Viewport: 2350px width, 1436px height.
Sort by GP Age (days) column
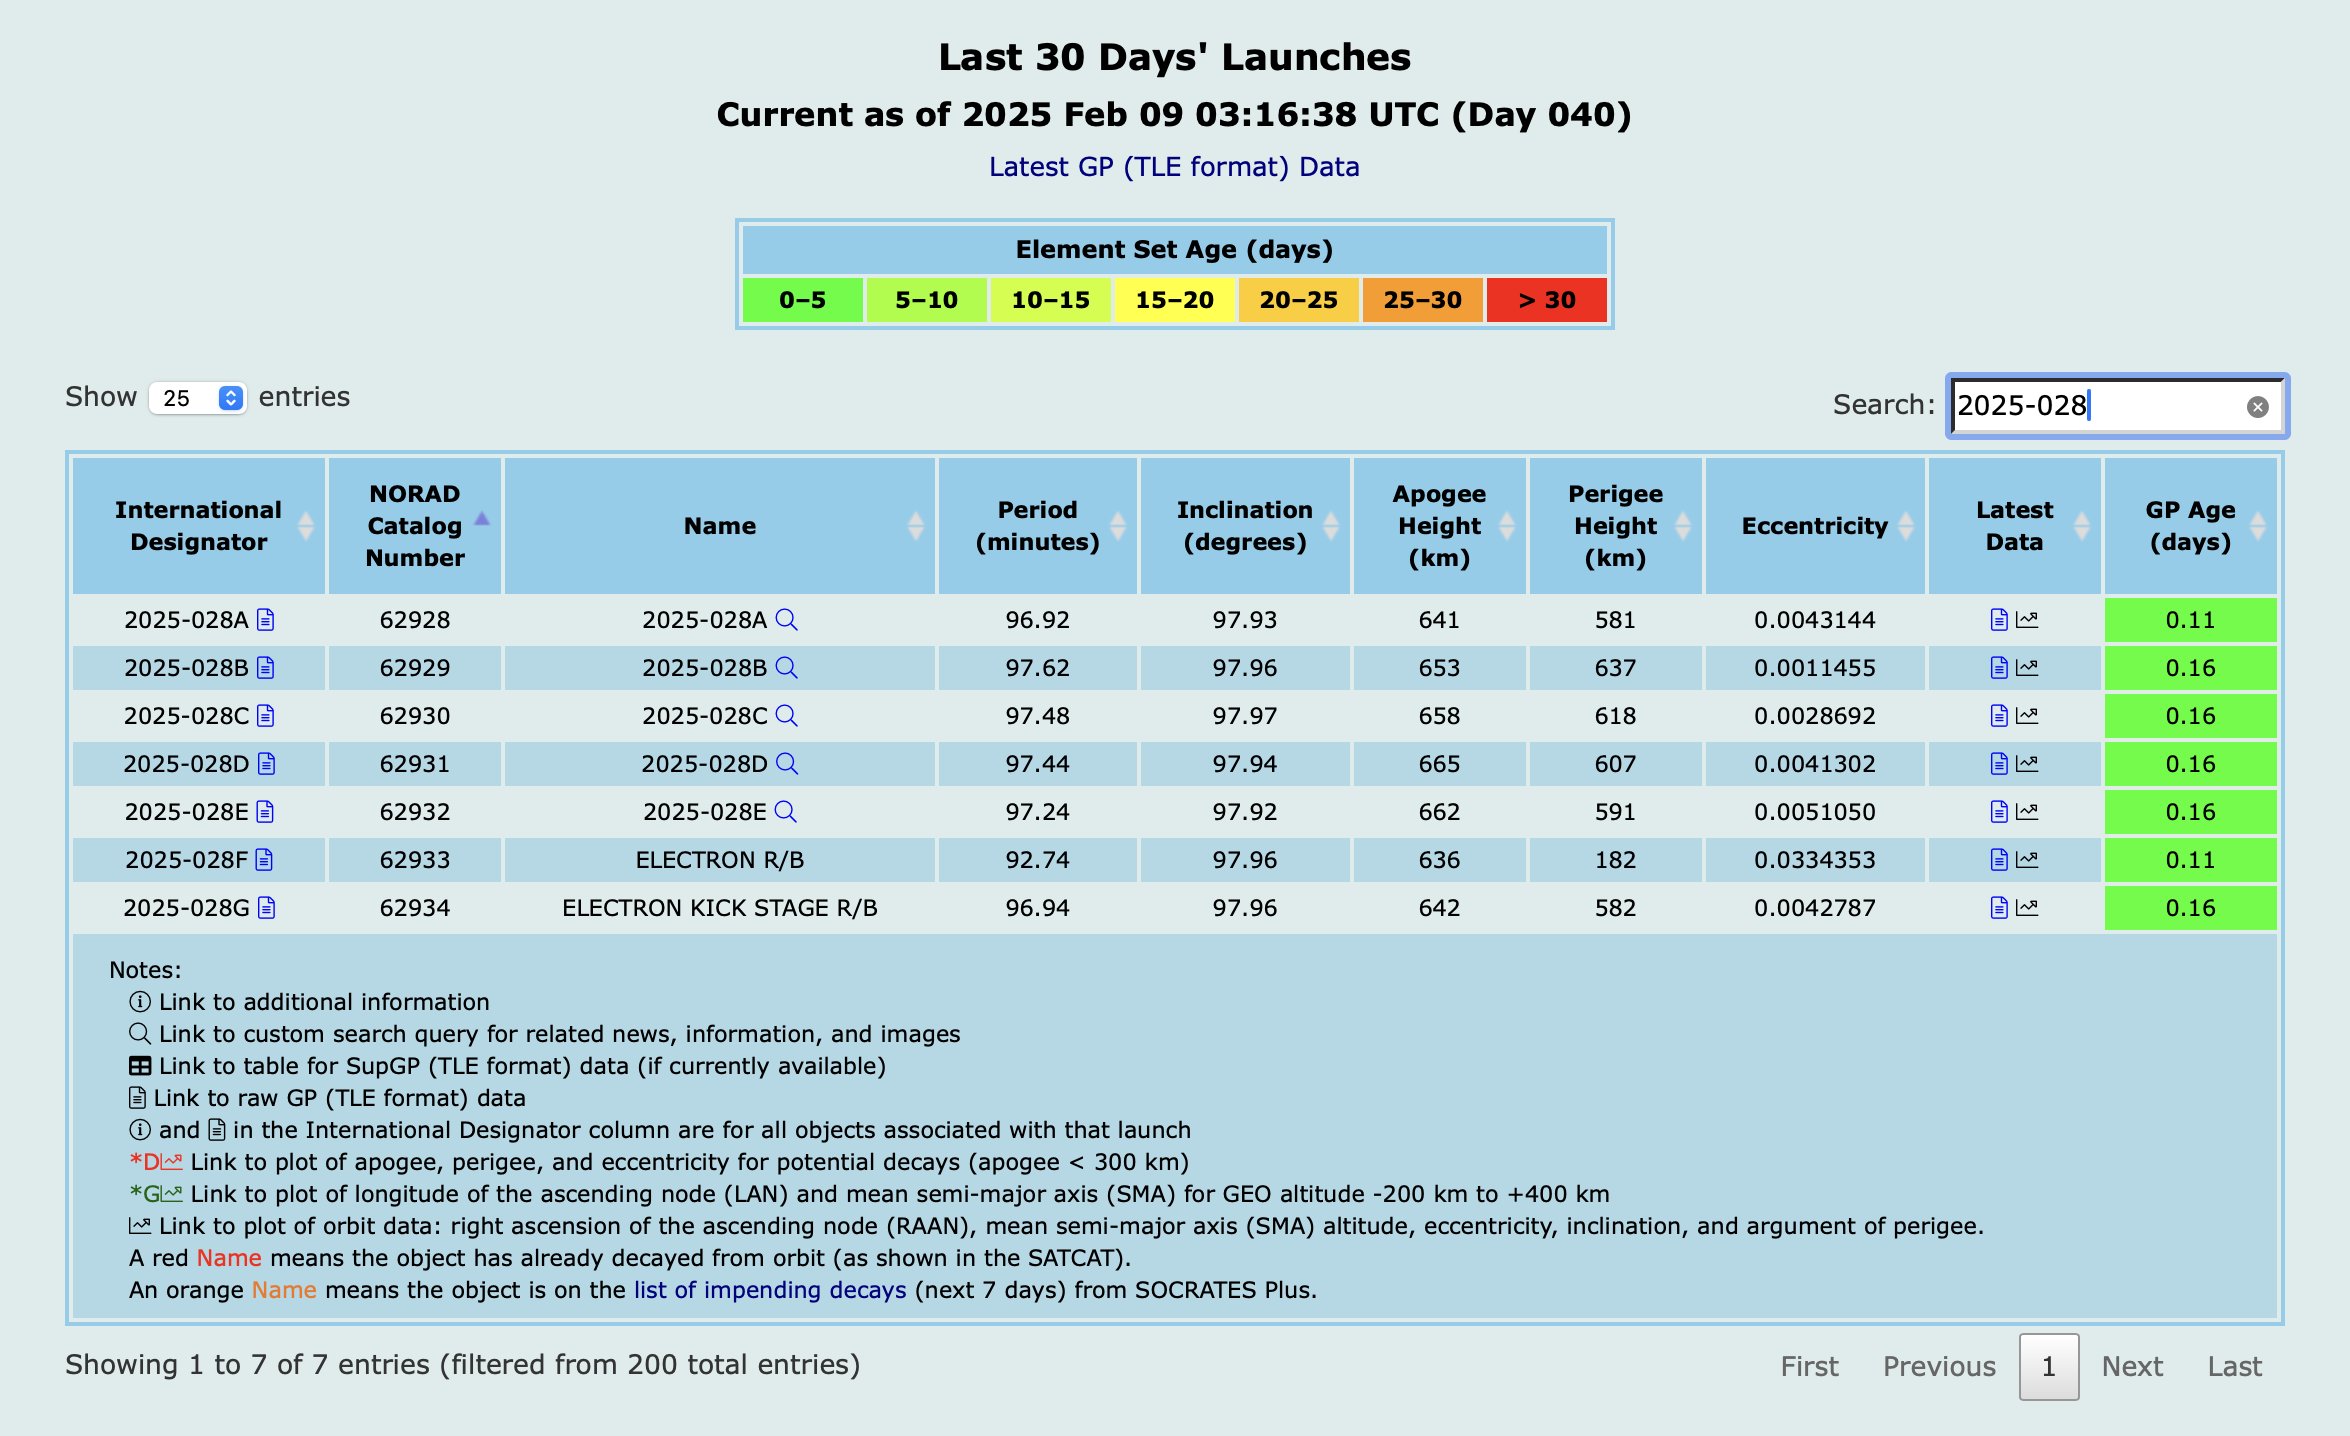[2191, 526]
